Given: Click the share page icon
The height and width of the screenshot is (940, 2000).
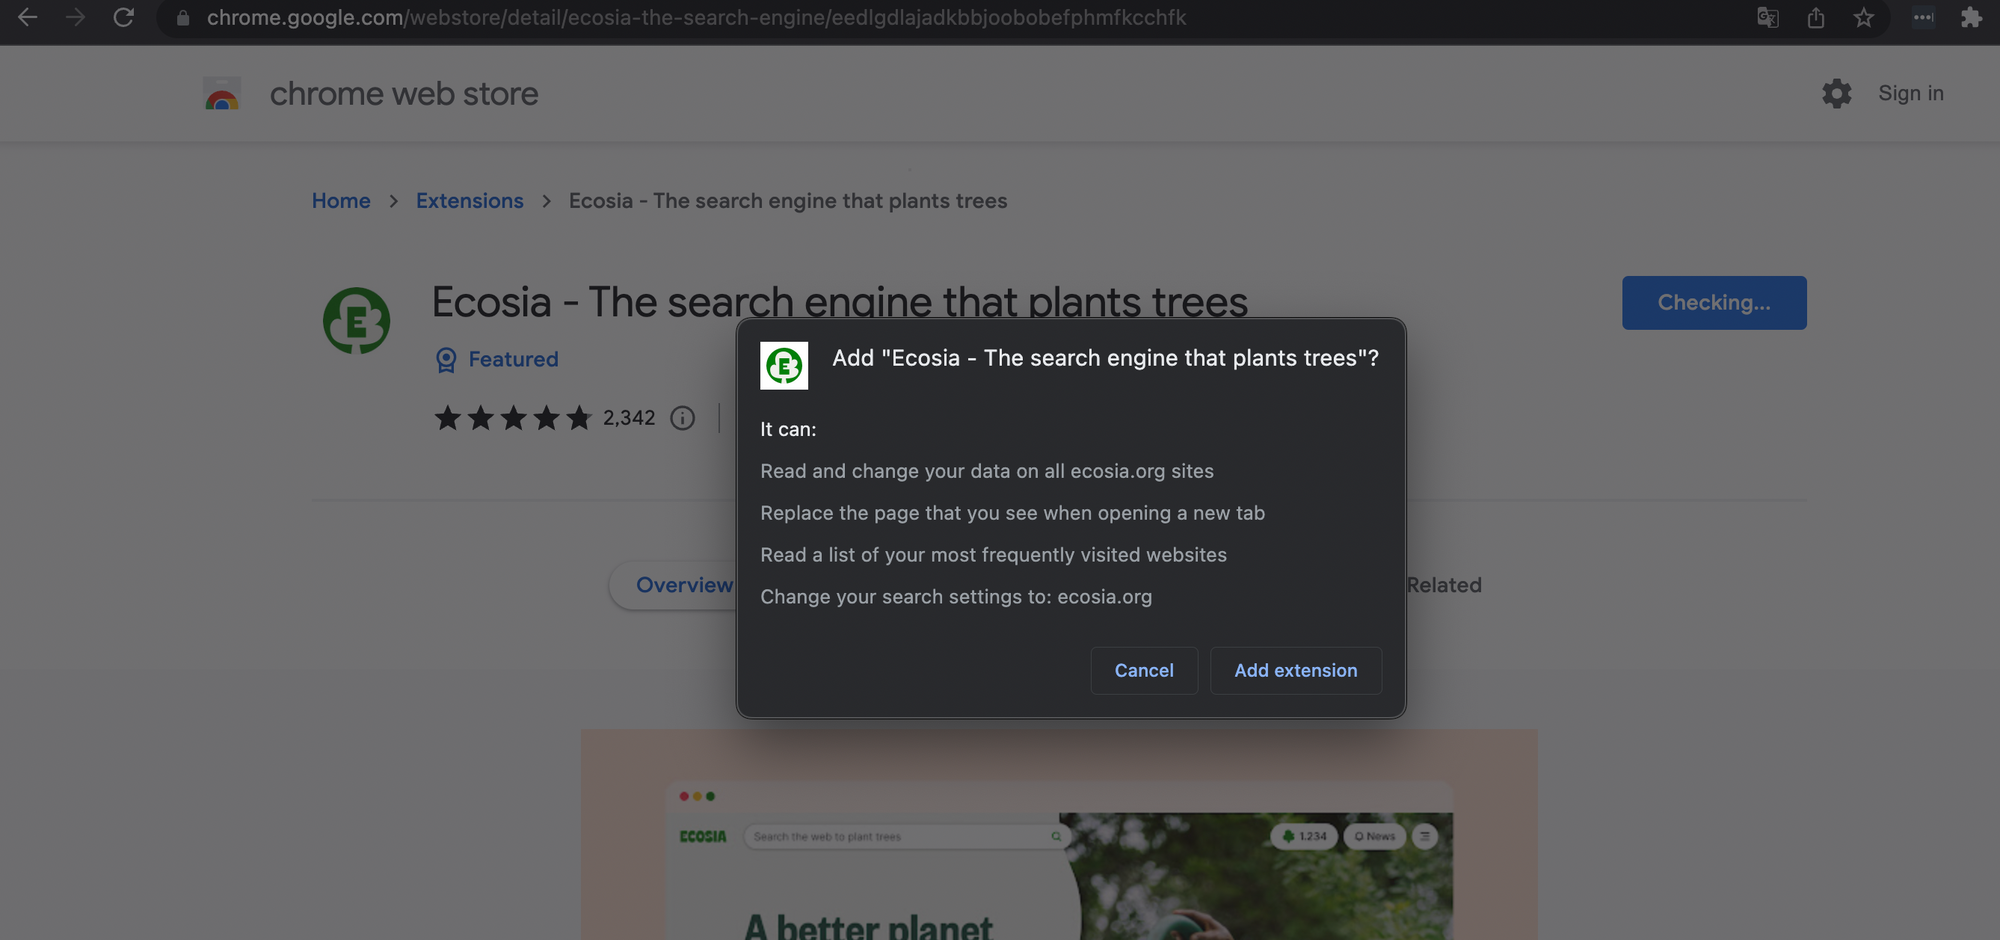Looking at the screenshot, I should coord(1816,17).
